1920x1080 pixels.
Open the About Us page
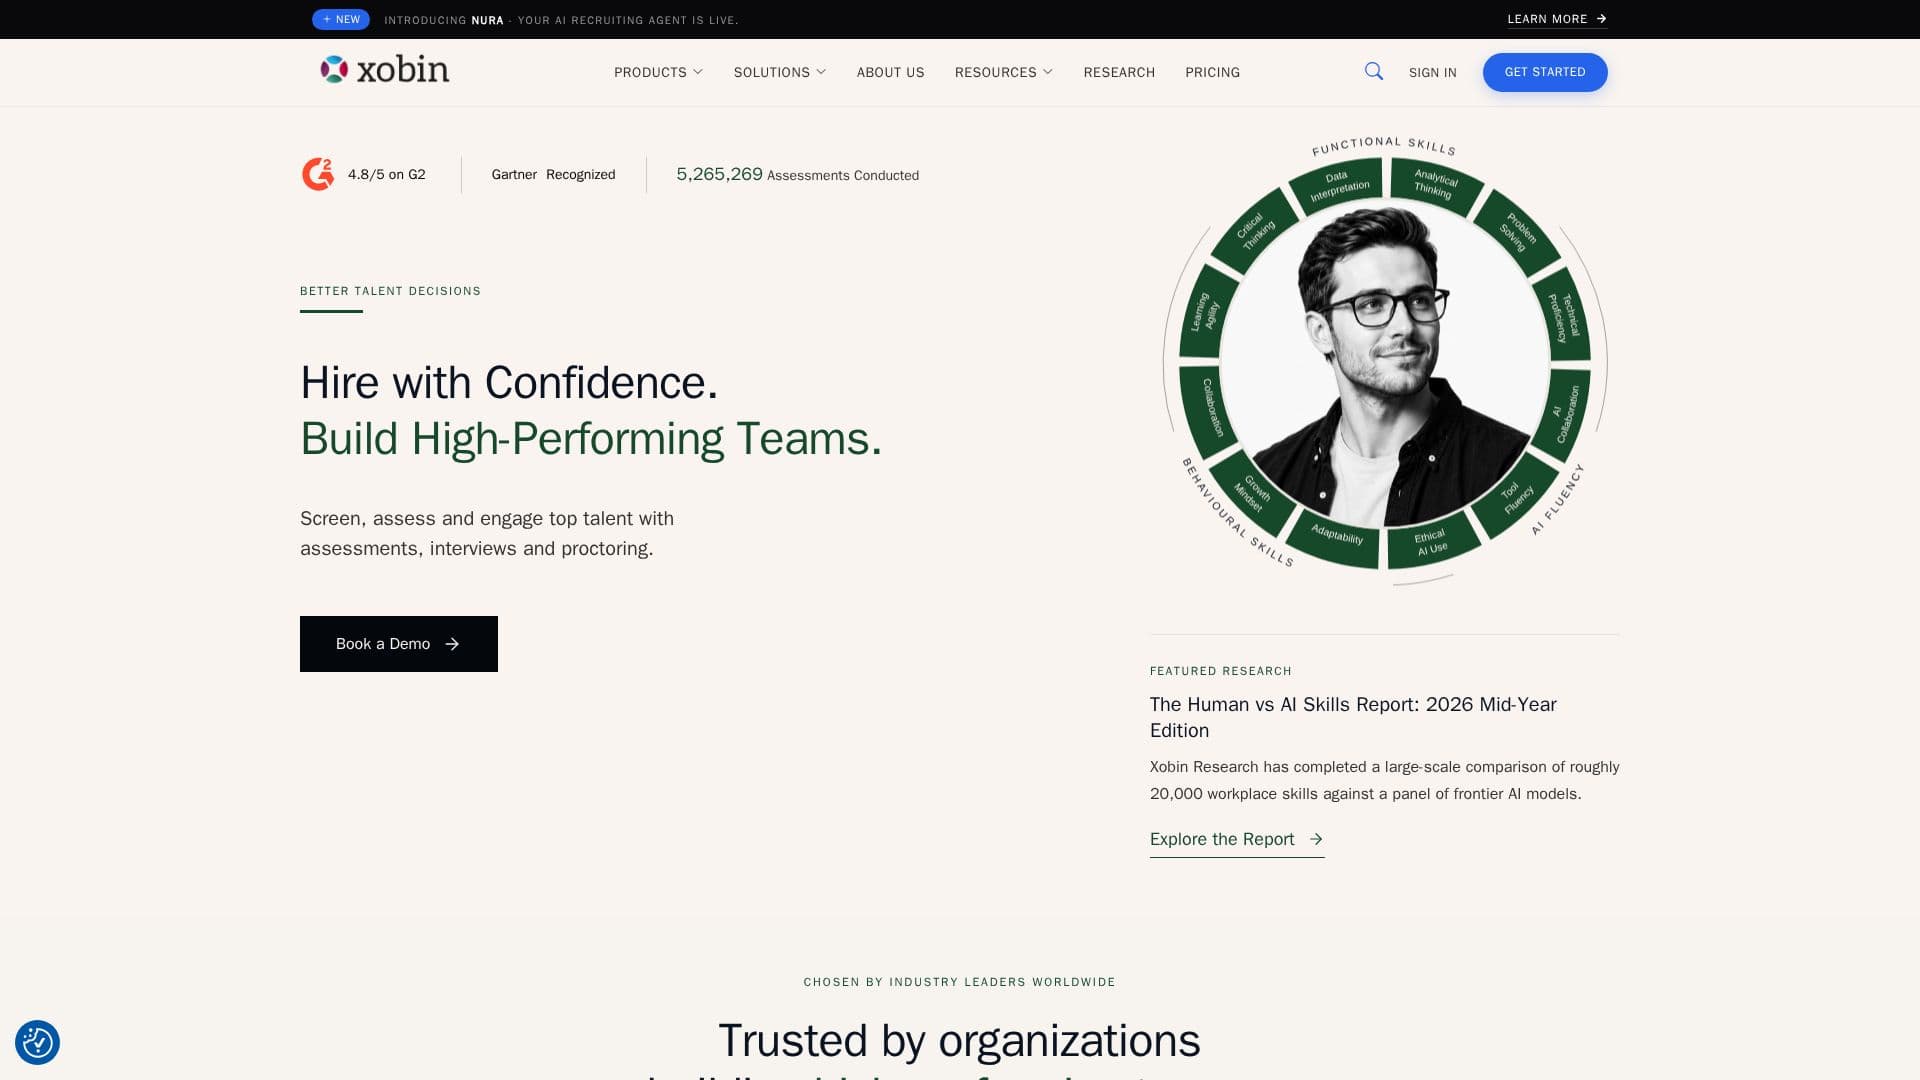click(x=890, y=72)
